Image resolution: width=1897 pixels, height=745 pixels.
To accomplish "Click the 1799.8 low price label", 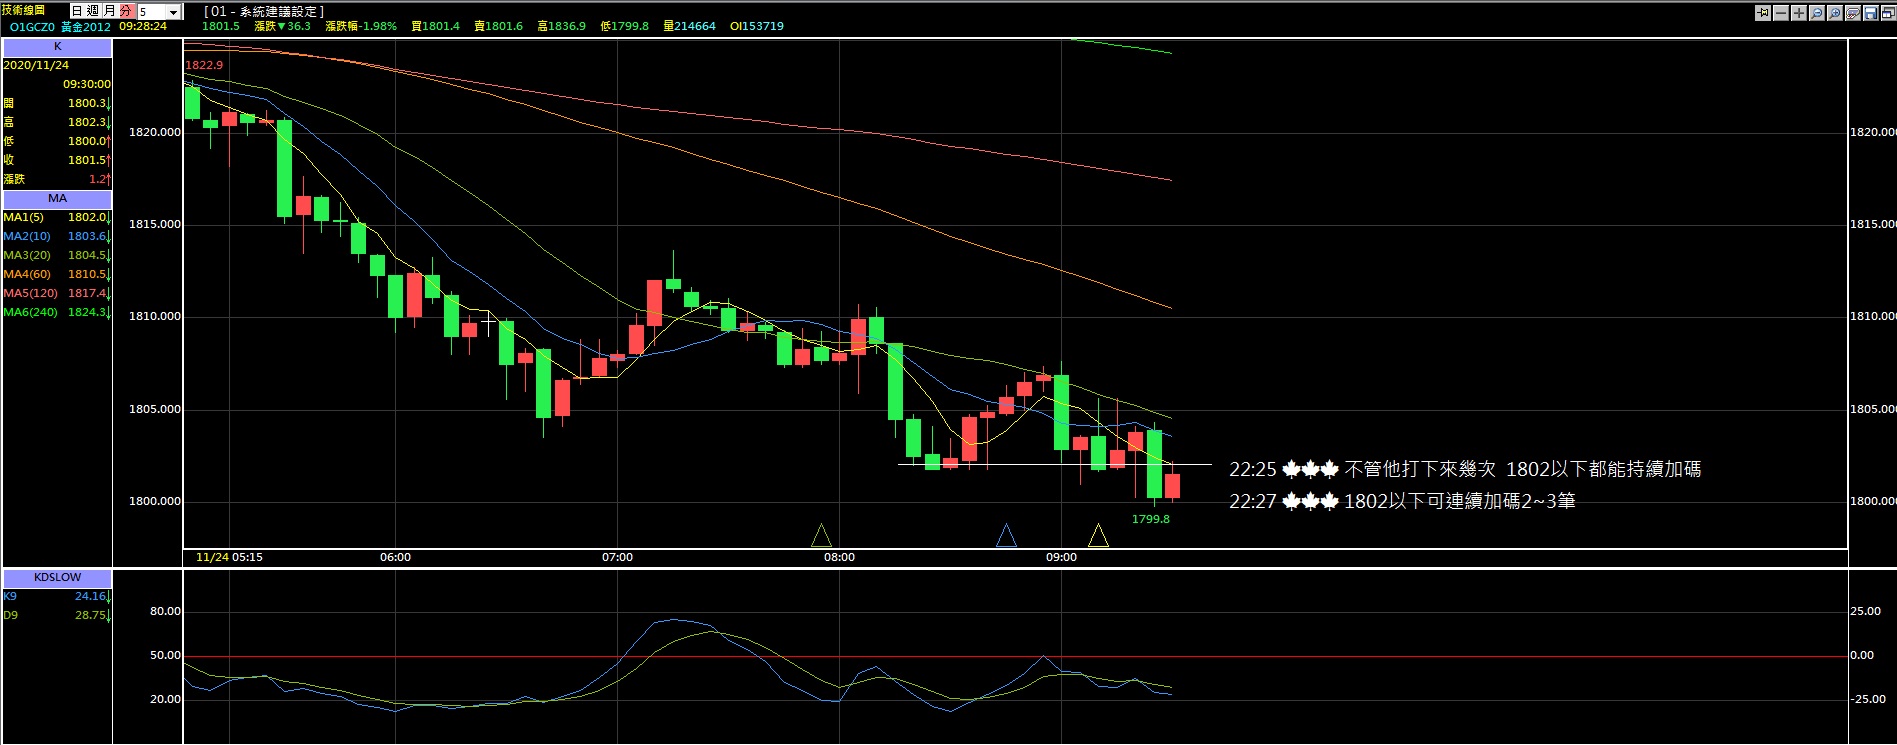I will pyautogui.click(x=1150, y=519).
